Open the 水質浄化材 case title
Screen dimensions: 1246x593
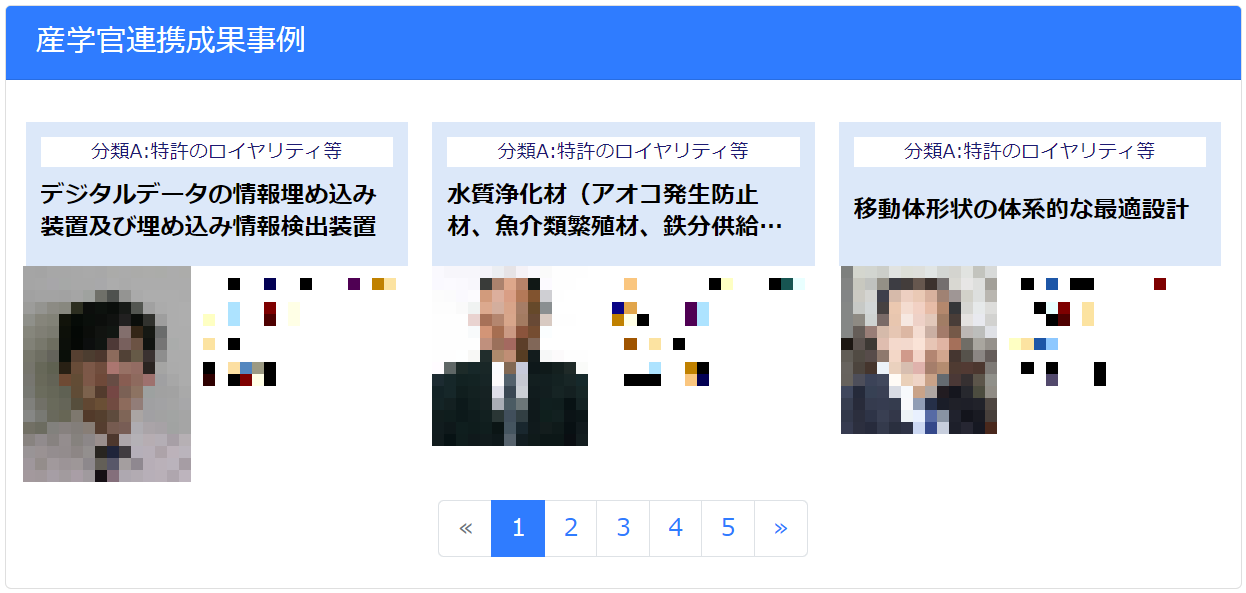pos(615,209)
